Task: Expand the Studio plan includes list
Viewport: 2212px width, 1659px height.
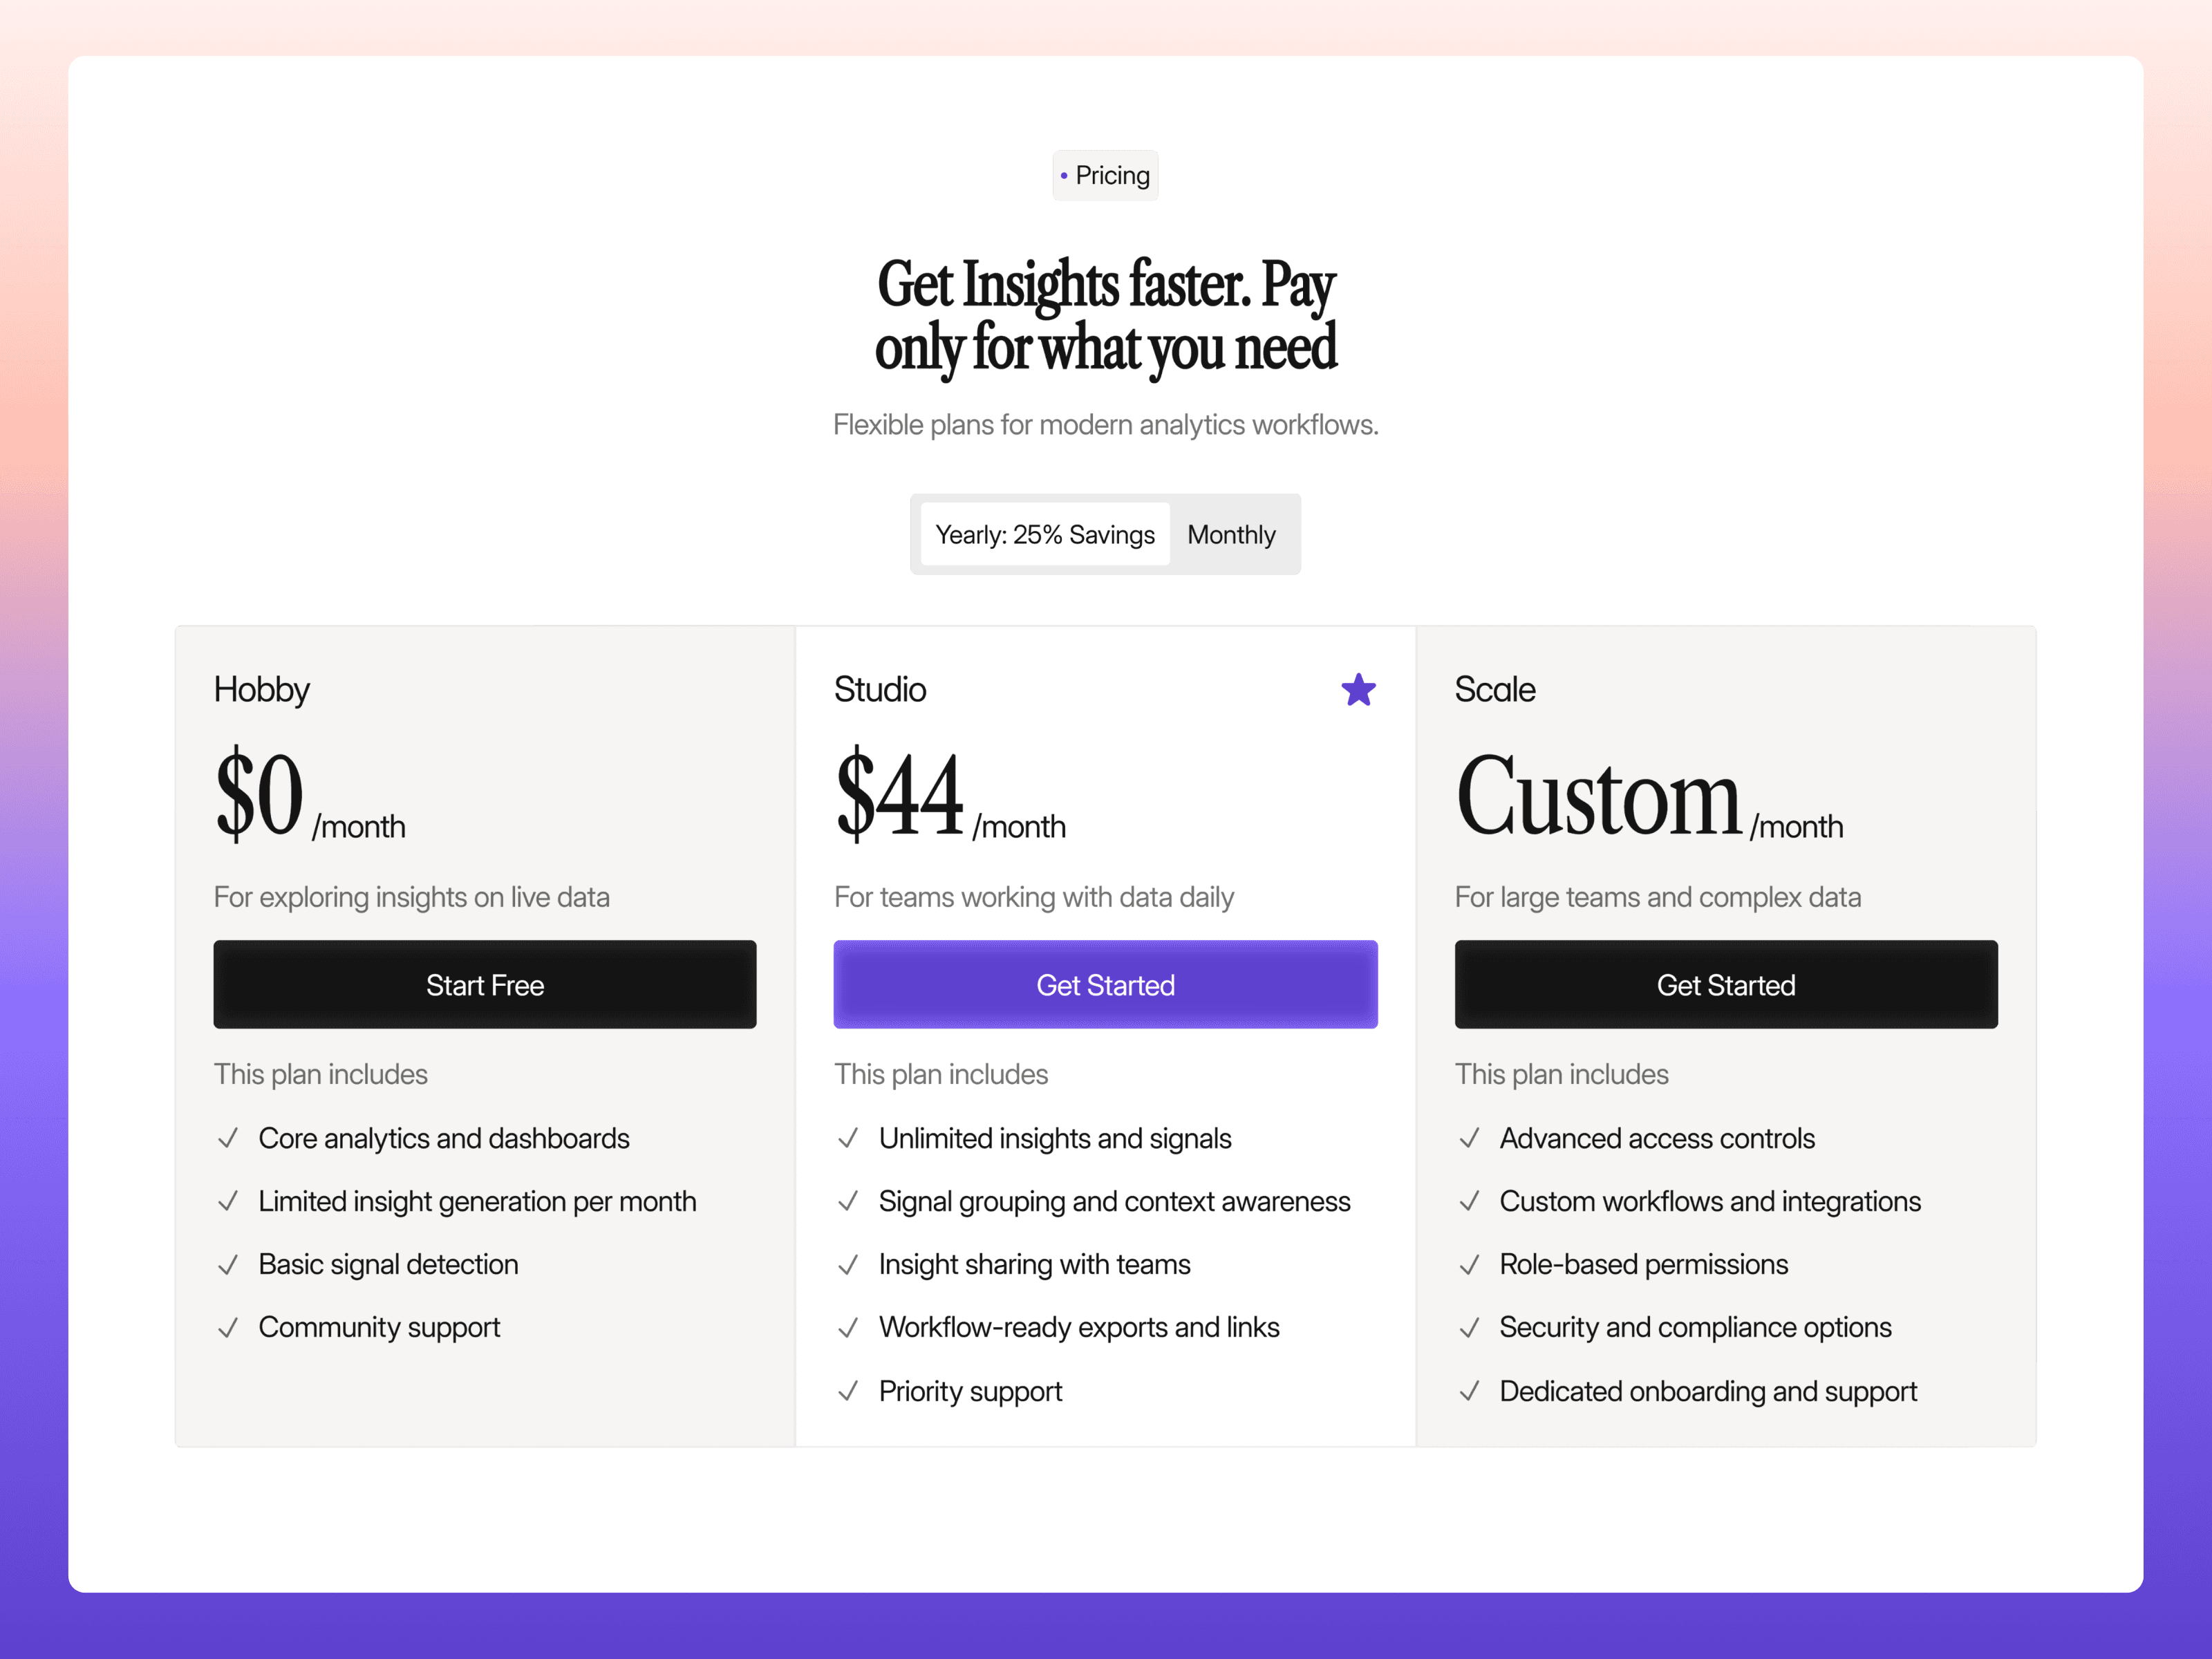Action: click(x=941, y=1074)
